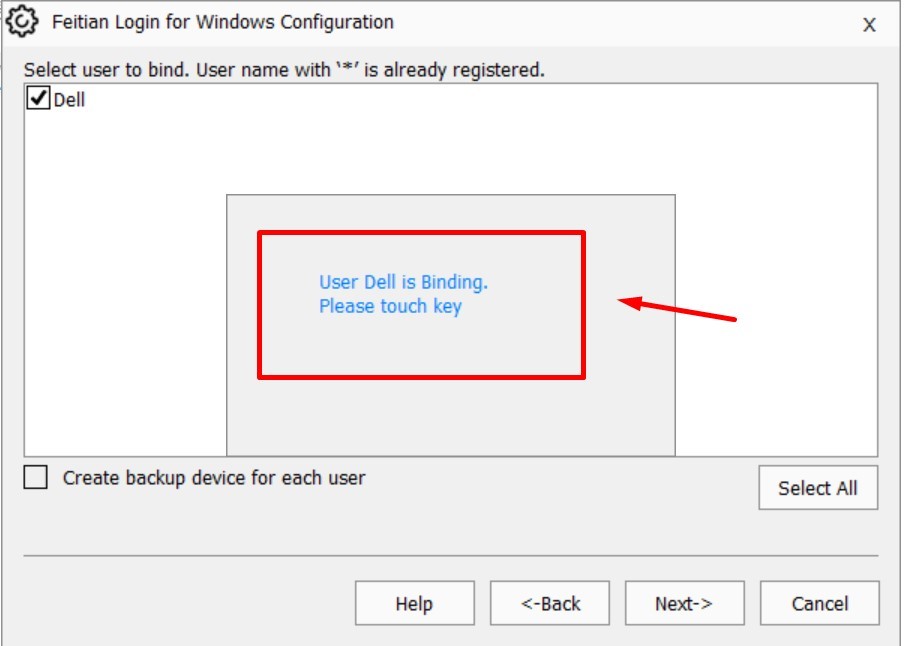Cancel the configuration wizard

pos(819,603)
